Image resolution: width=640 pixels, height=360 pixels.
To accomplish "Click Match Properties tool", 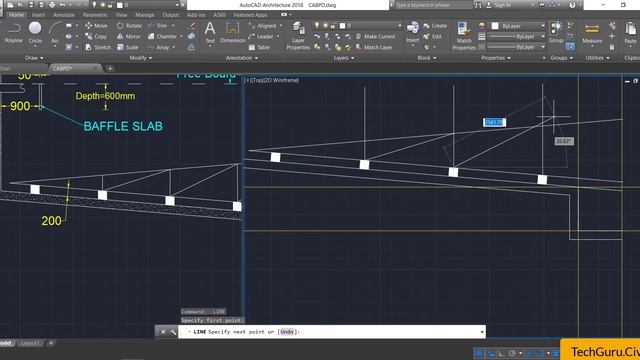I will (464, 36).
